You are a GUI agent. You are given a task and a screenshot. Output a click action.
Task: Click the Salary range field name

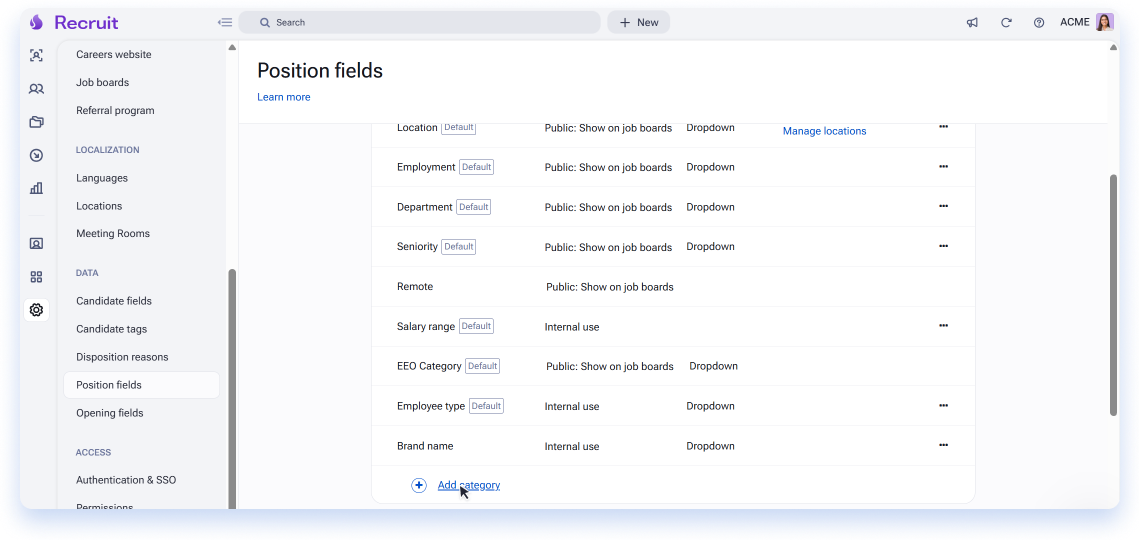tap(426, 326)
